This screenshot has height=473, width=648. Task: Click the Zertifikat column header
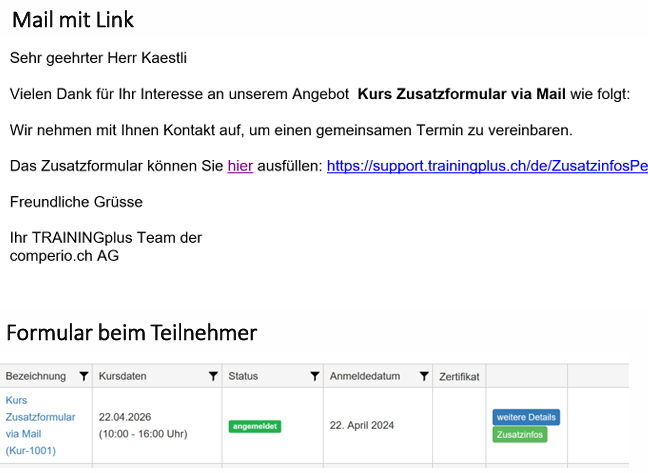click(460, 376)
